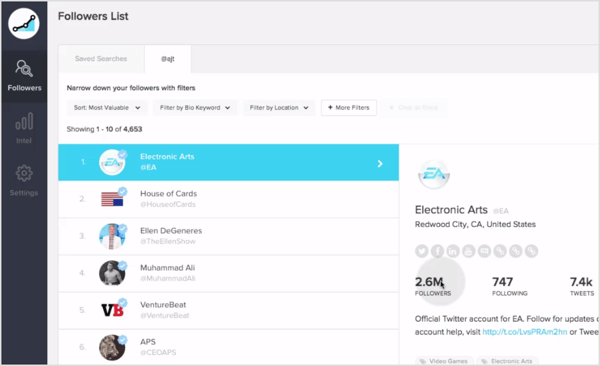Image resolution: width=600 pixels, height=366 pixels.
Task: Click the House of Cards flag avatar
Action: click(112, 199)
